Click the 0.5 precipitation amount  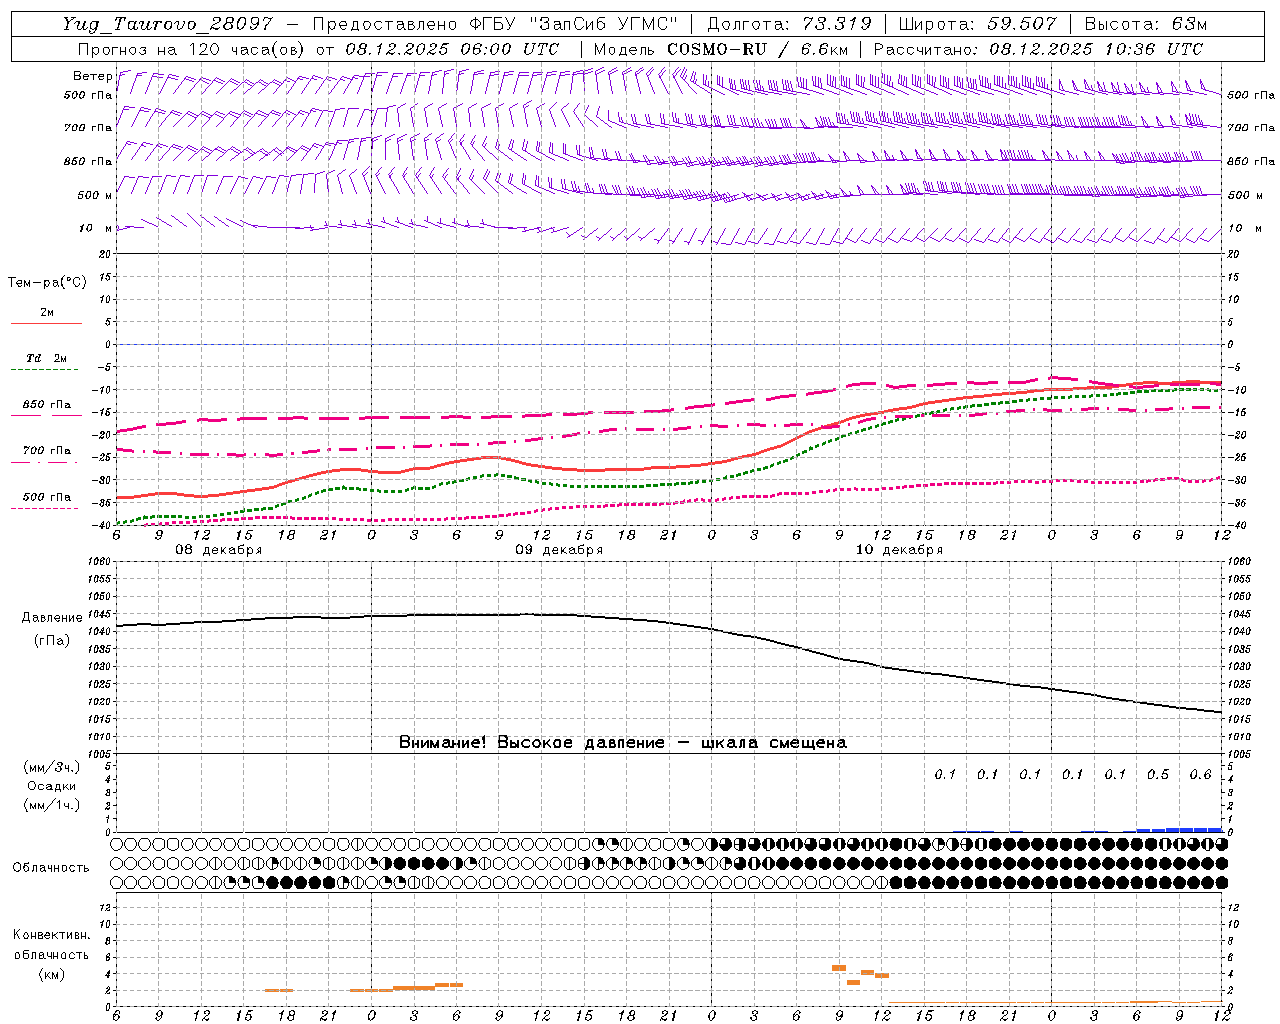(x=1158, y=775)
